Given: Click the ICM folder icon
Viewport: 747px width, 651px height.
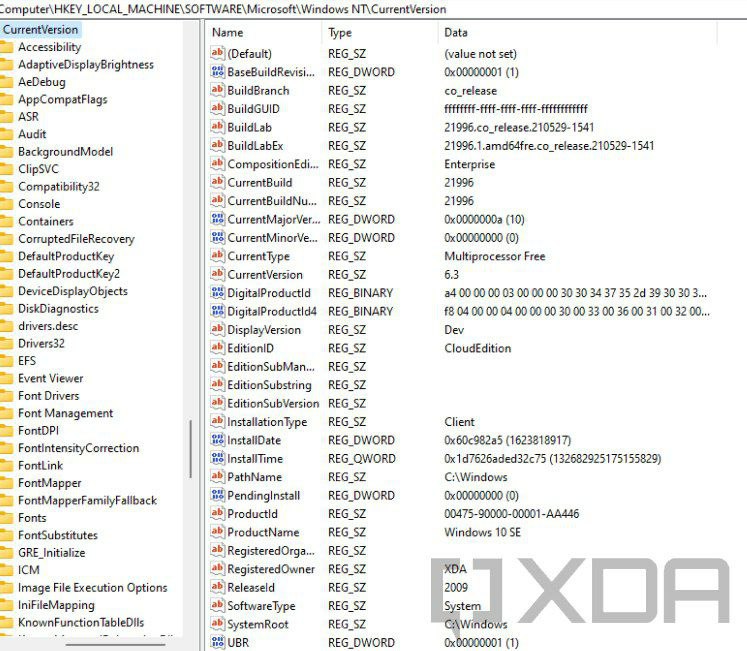Looking at the screenshot, I should pyautogui.click(x=6, y=570).
